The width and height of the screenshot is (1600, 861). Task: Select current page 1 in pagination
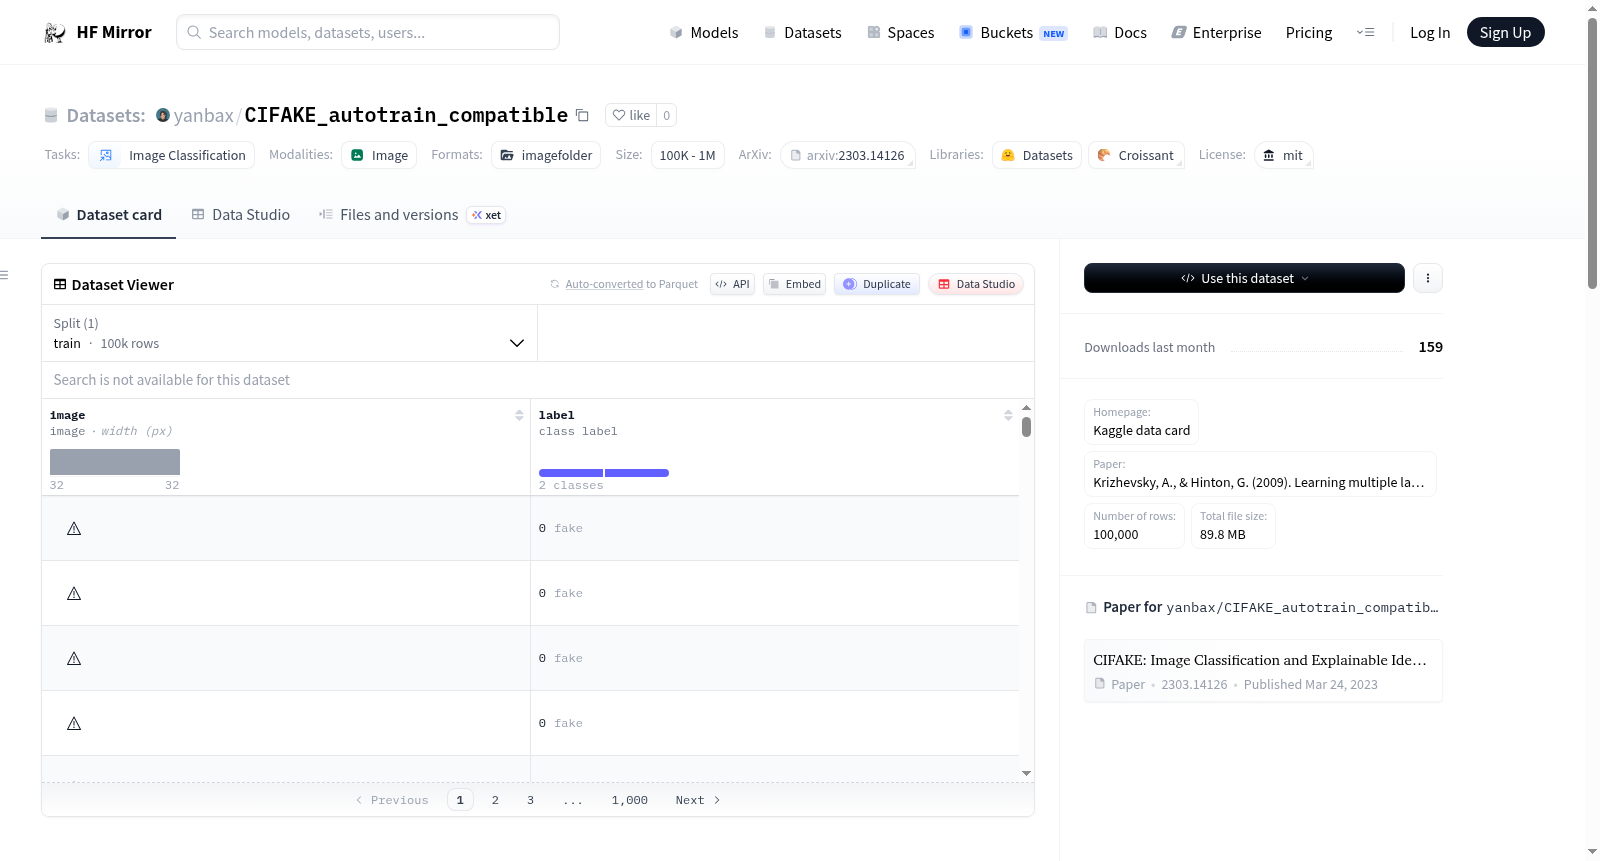[x=460, y=800]
